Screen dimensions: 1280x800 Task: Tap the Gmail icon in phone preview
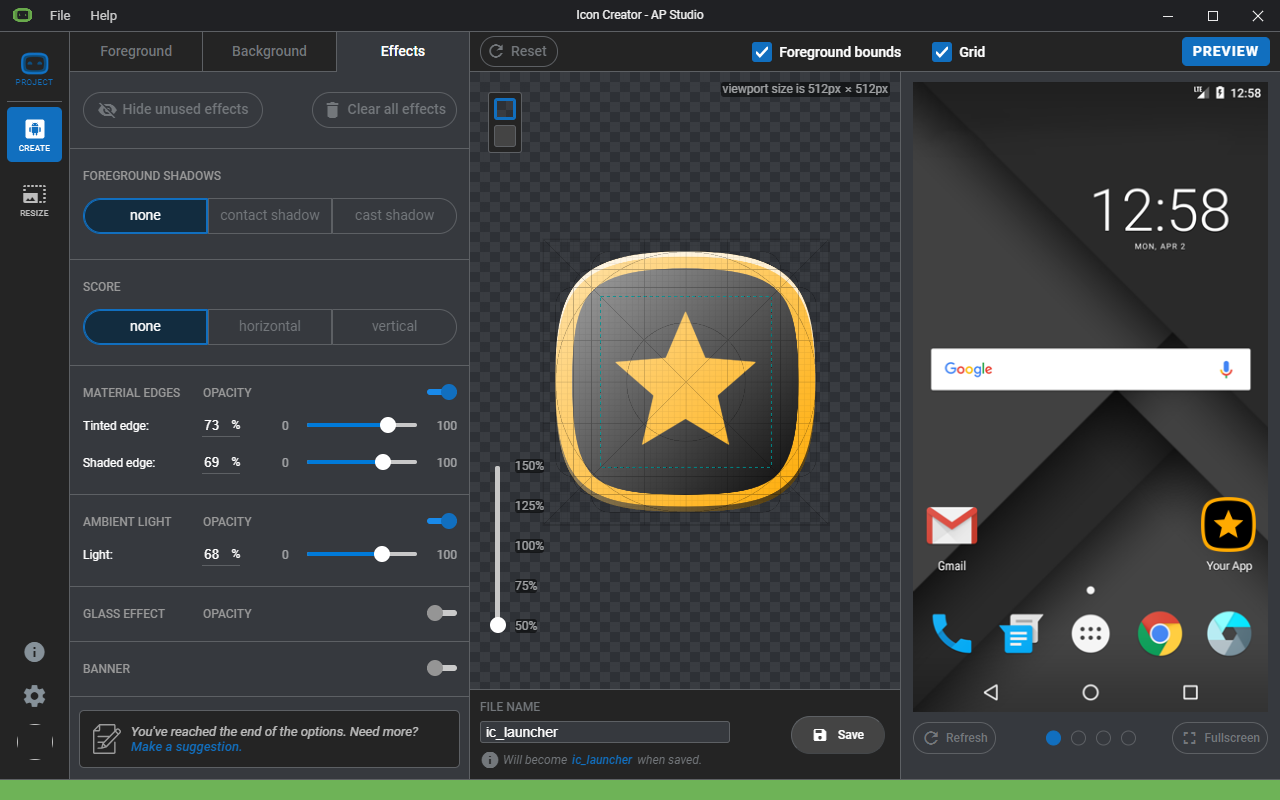951,527
